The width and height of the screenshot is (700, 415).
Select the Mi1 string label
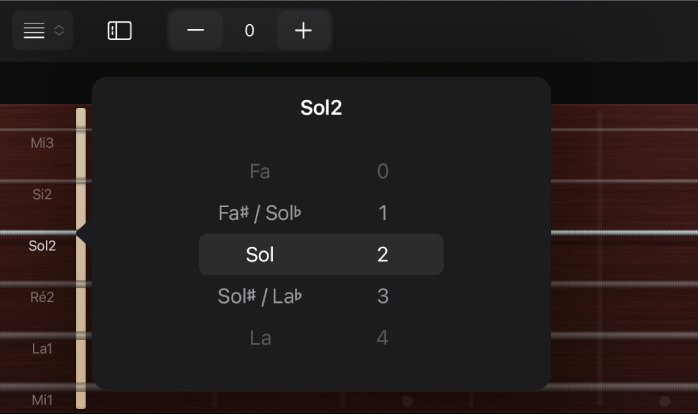pyautogui.click(x=42, y=400)
